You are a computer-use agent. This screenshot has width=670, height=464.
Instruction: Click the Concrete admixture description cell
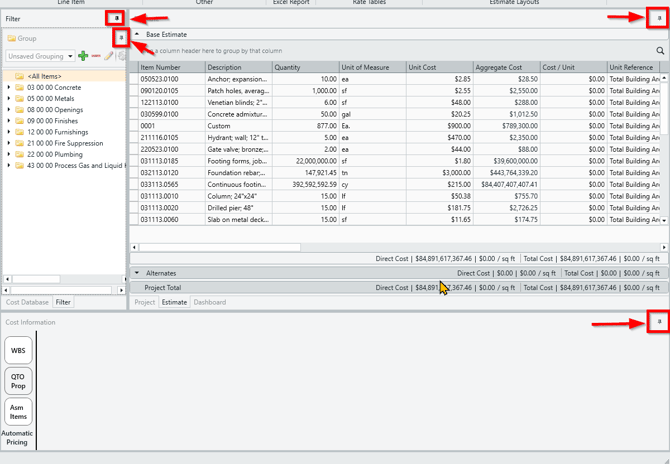[x=238, y=114]
